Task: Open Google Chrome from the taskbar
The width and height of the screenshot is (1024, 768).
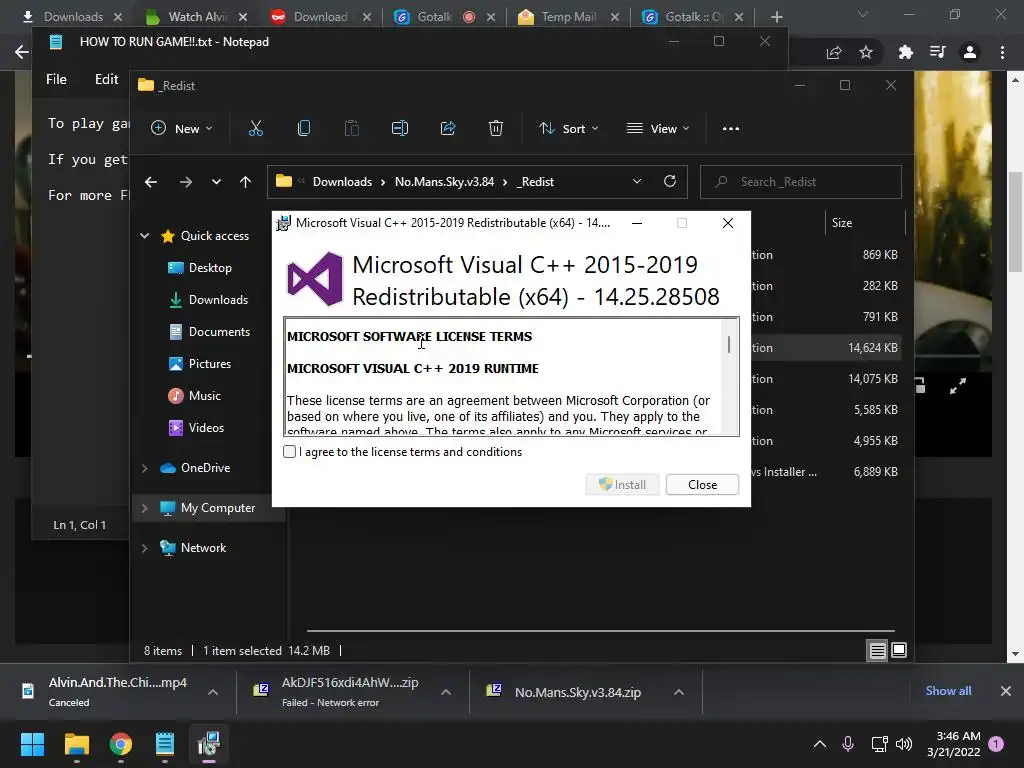Action: pyautogui.click(x=121, y=744)
